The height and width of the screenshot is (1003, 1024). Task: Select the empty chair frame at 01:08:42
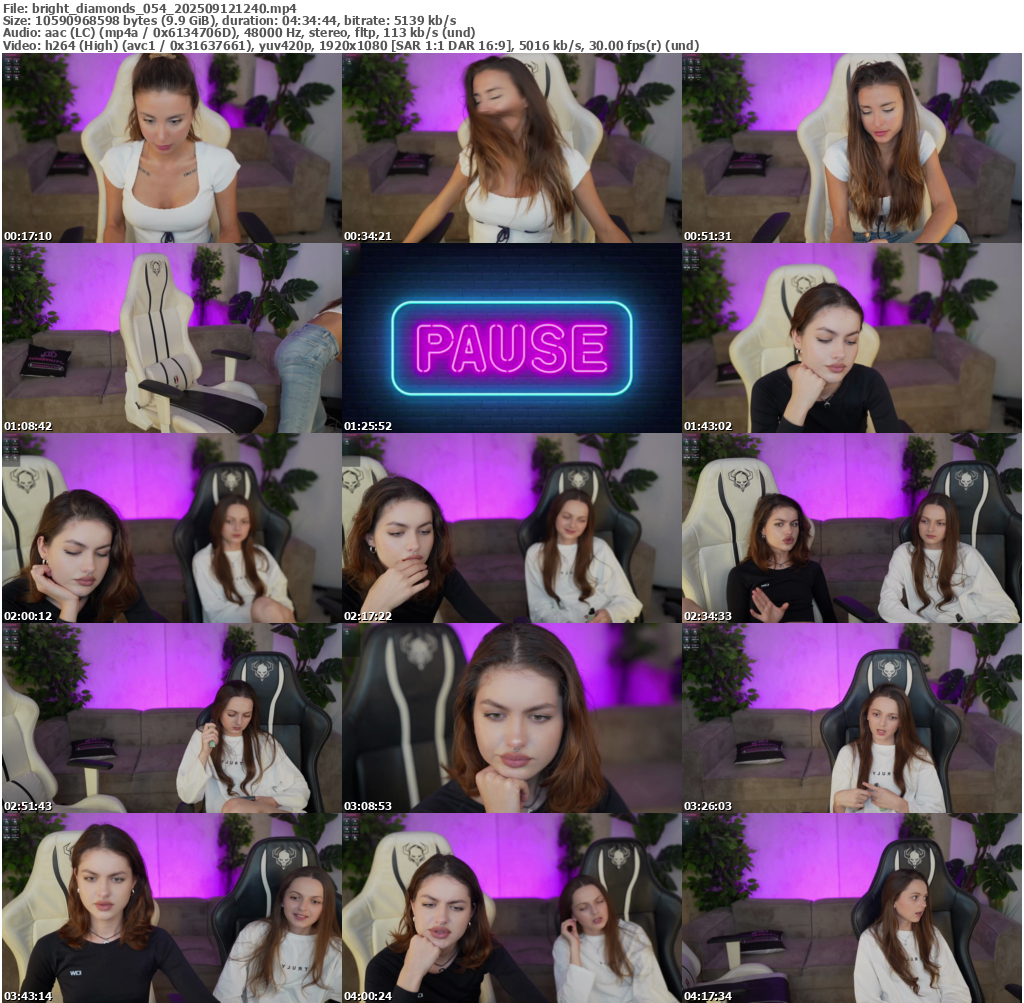pyautogui.click(x=172, y=338)
